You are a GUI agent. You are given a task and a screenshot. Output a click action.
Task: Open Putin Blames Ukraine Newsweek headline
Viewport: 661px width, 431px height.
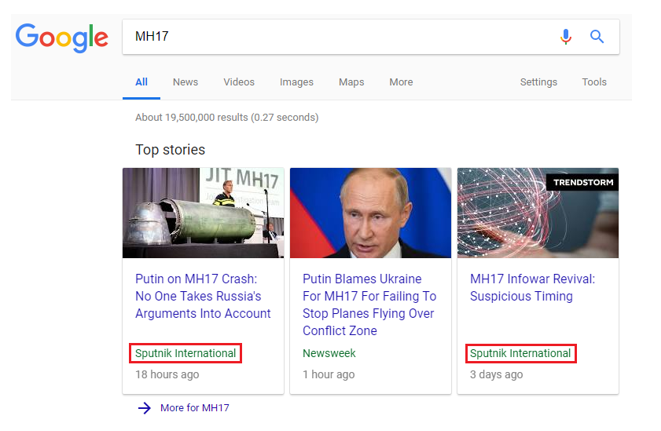pyautogui.click(x=369, y=304)
